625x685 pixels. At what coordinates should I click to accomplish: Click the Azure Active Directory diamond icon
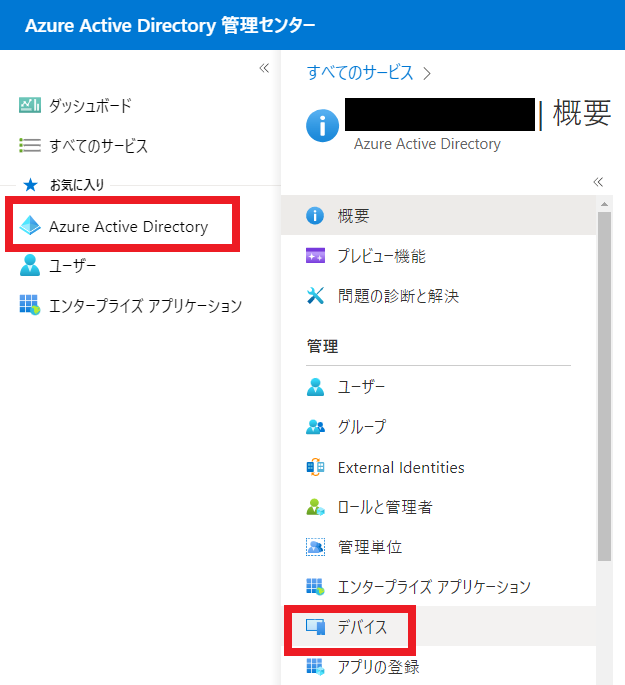tap(30, 225)
